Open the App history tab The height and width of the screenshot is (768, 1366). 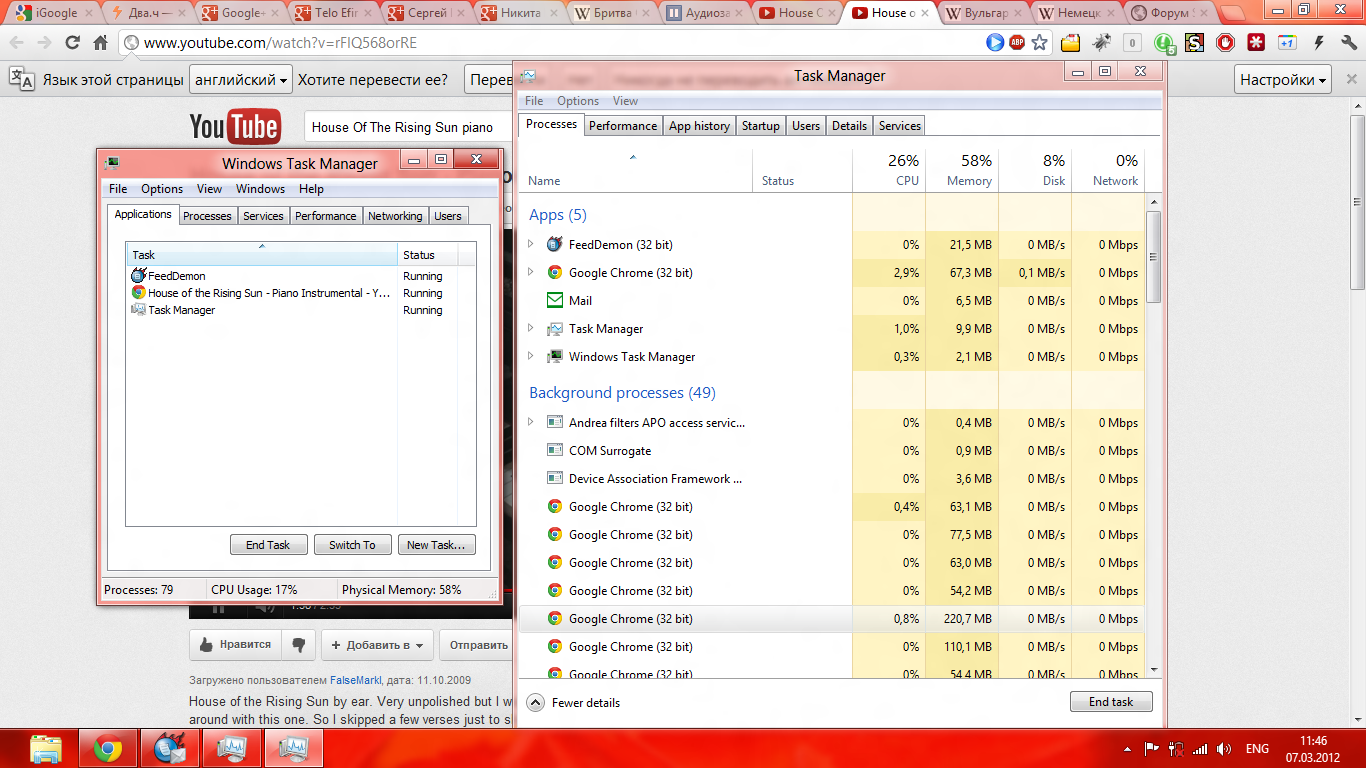(x=699, y=126)
